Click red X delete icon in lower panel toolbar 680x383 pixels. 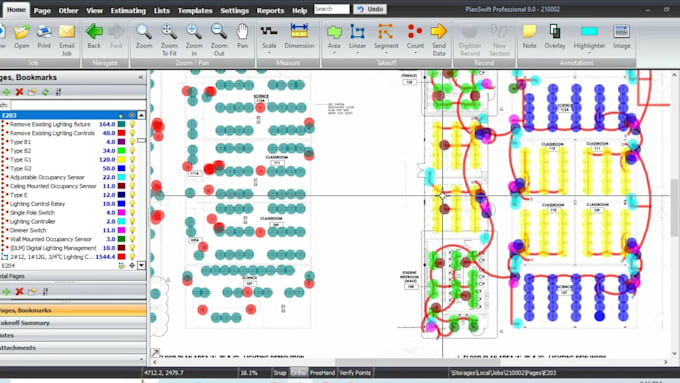tap(19, 291)
